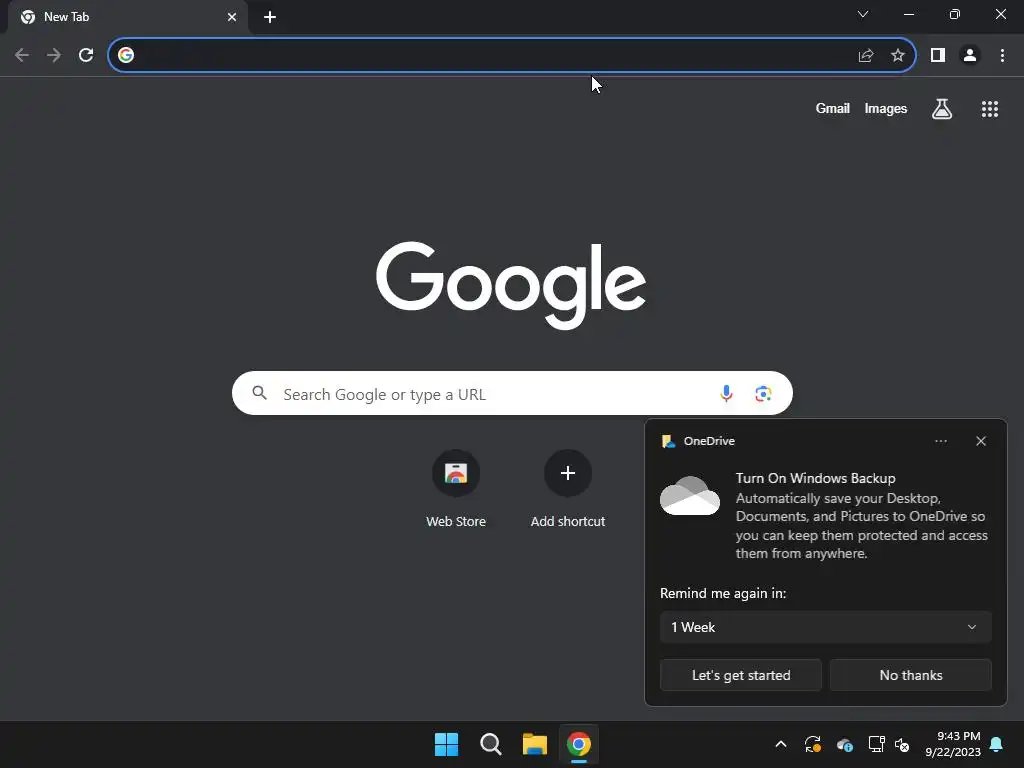Close the New Tab tab

point(232,17)
